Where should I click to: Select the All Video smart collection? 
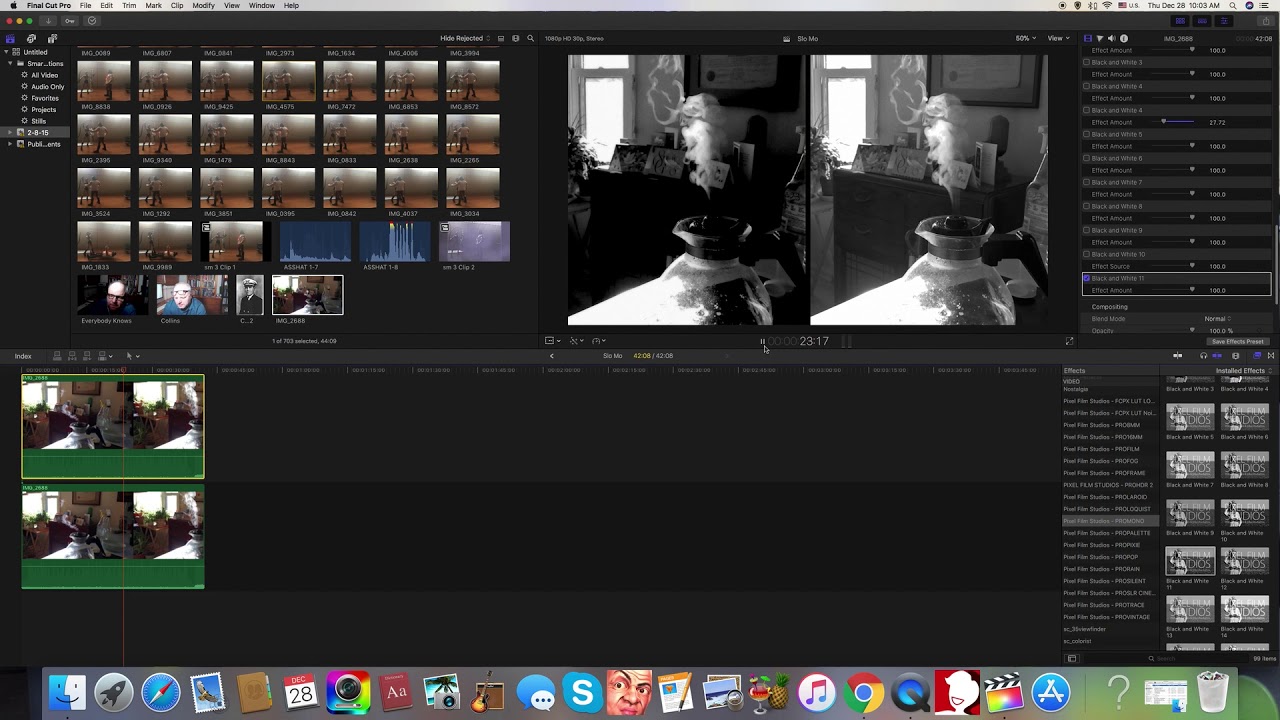pos(44,75)
